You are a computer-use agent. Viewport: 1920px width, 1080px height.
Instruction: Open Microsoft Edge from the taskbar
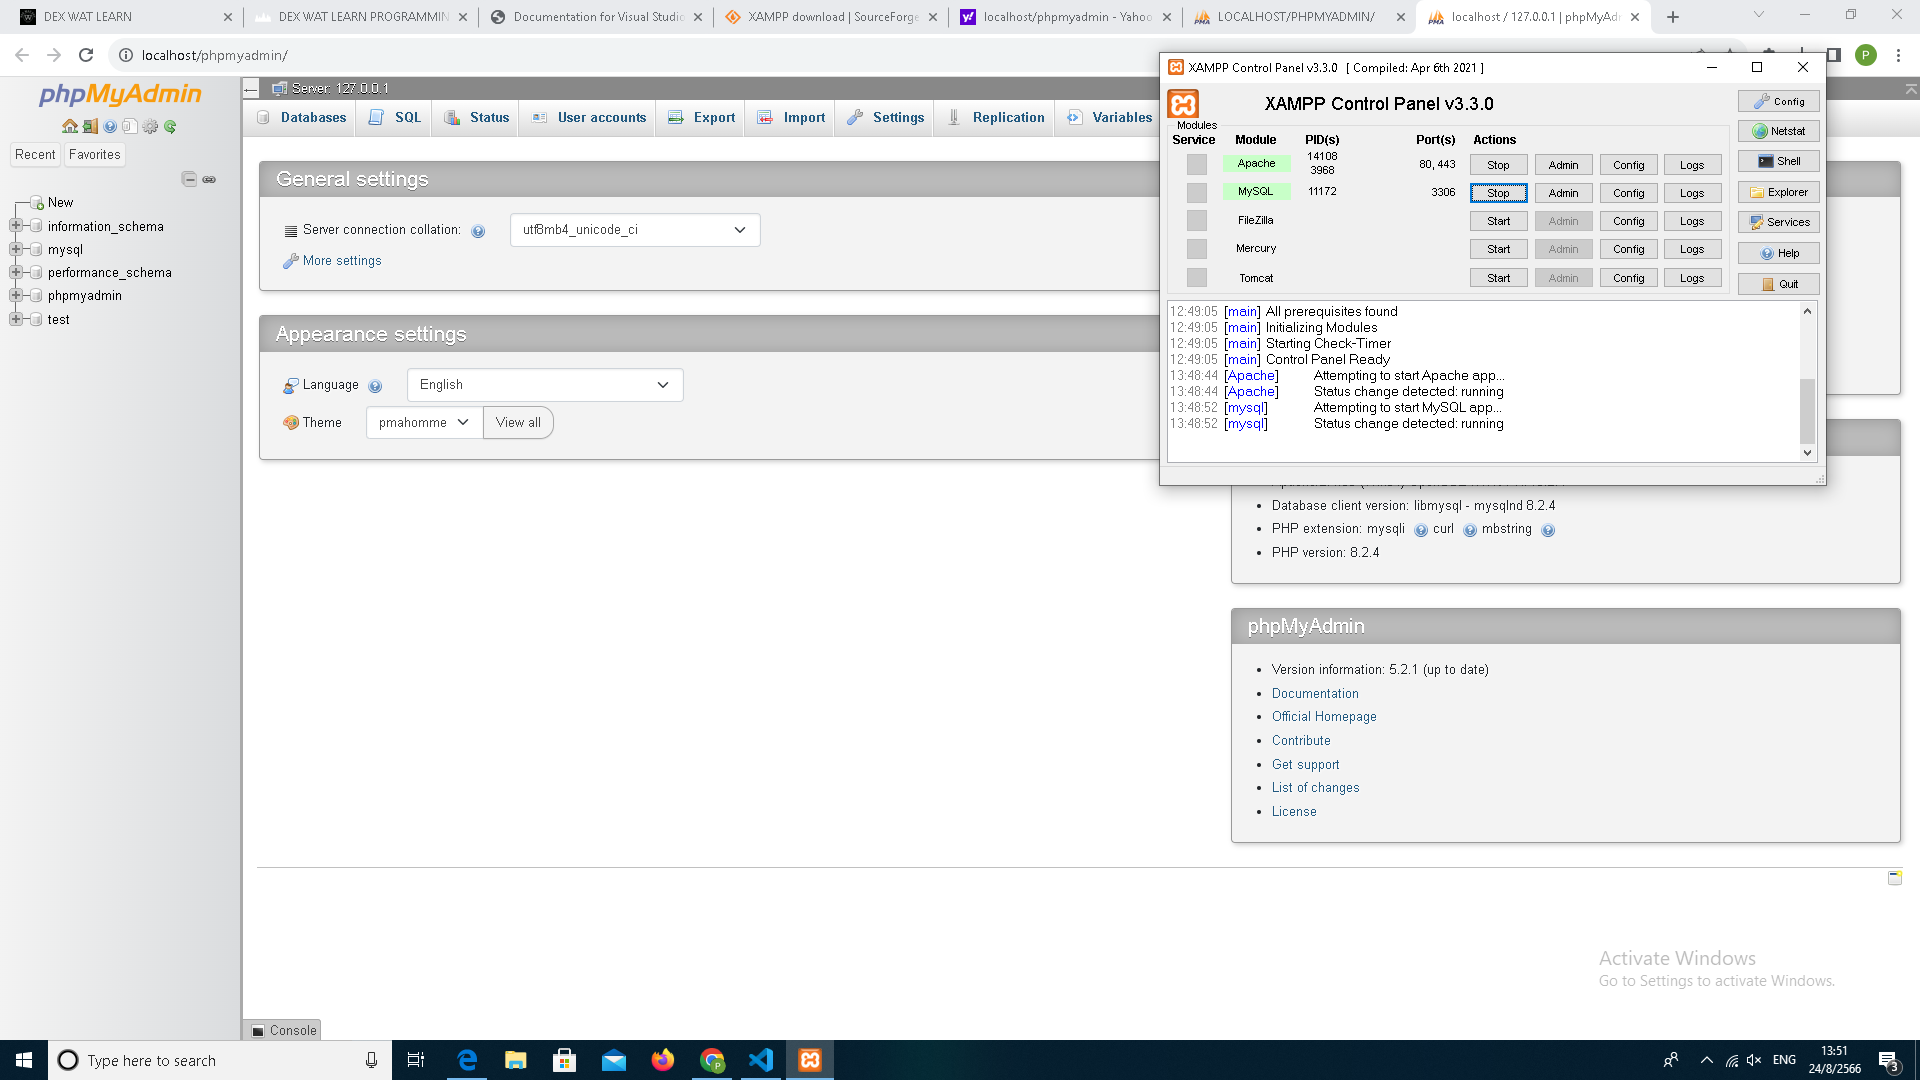(466, 1060)
